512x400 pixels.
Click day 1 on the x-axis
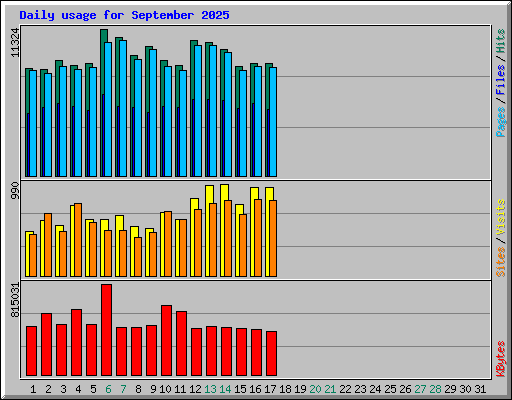pyautogui.click(x=33, y=389)
